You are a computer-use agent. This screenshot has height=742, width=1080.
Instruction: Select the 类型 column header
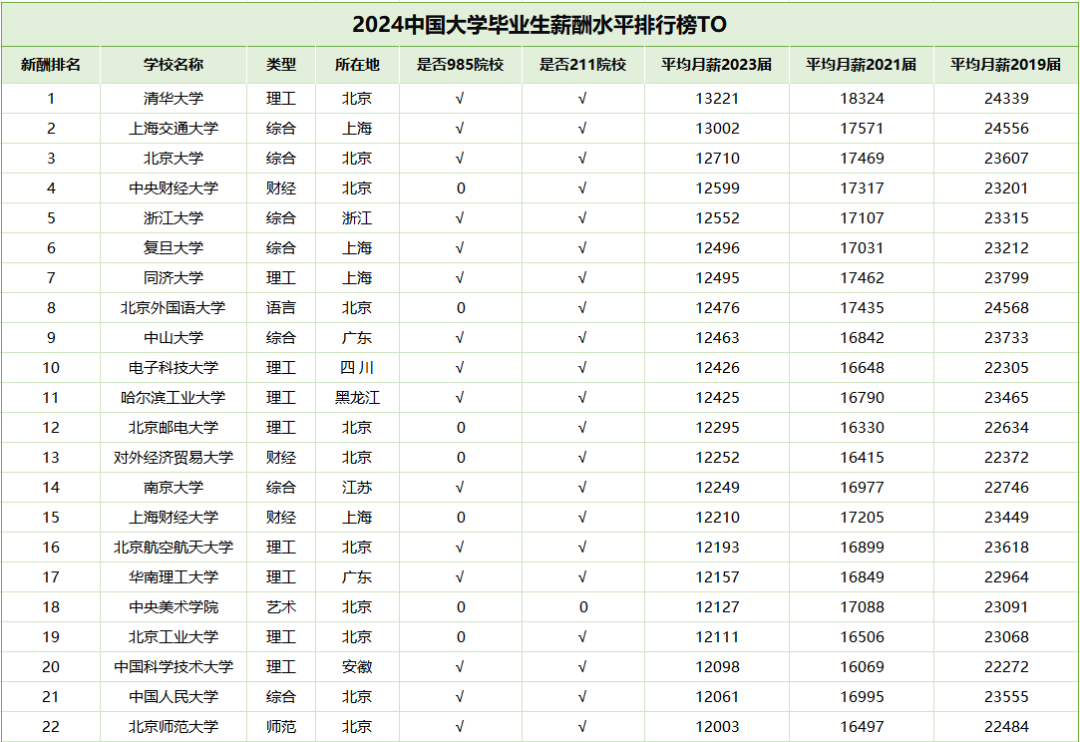(x=281, y=65)
